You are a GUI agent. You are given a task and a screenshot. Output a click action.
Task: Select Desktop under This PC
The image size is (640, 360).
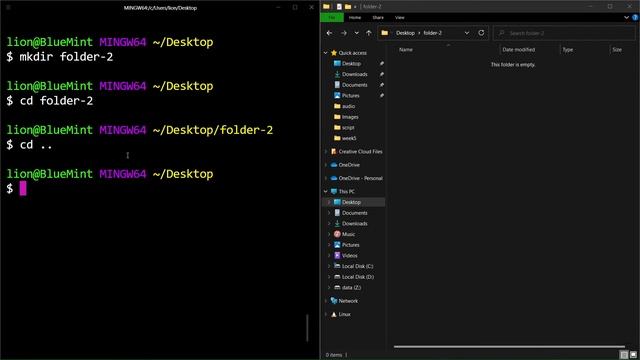point(351,202)
